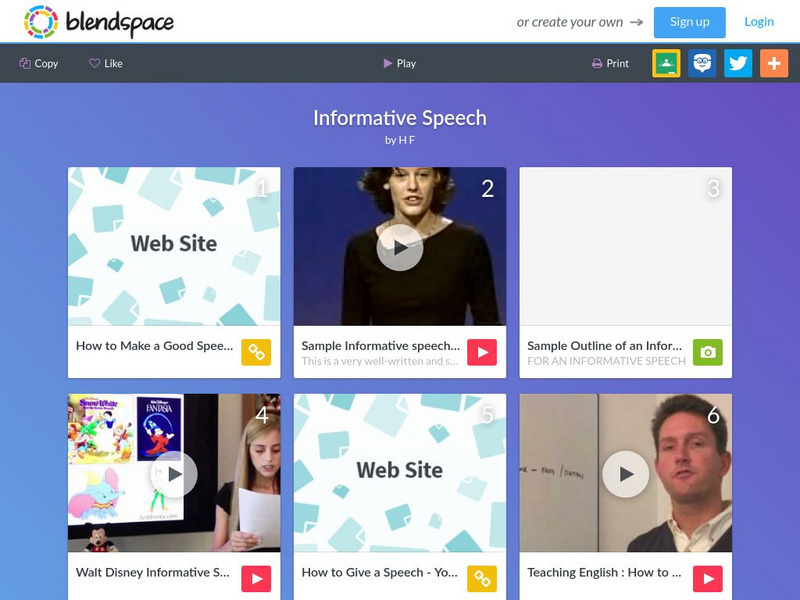This screenshot has height=600, width=800.
Task: Click red video icon for Walt Disney tile
Action: (x=256, y=579)
